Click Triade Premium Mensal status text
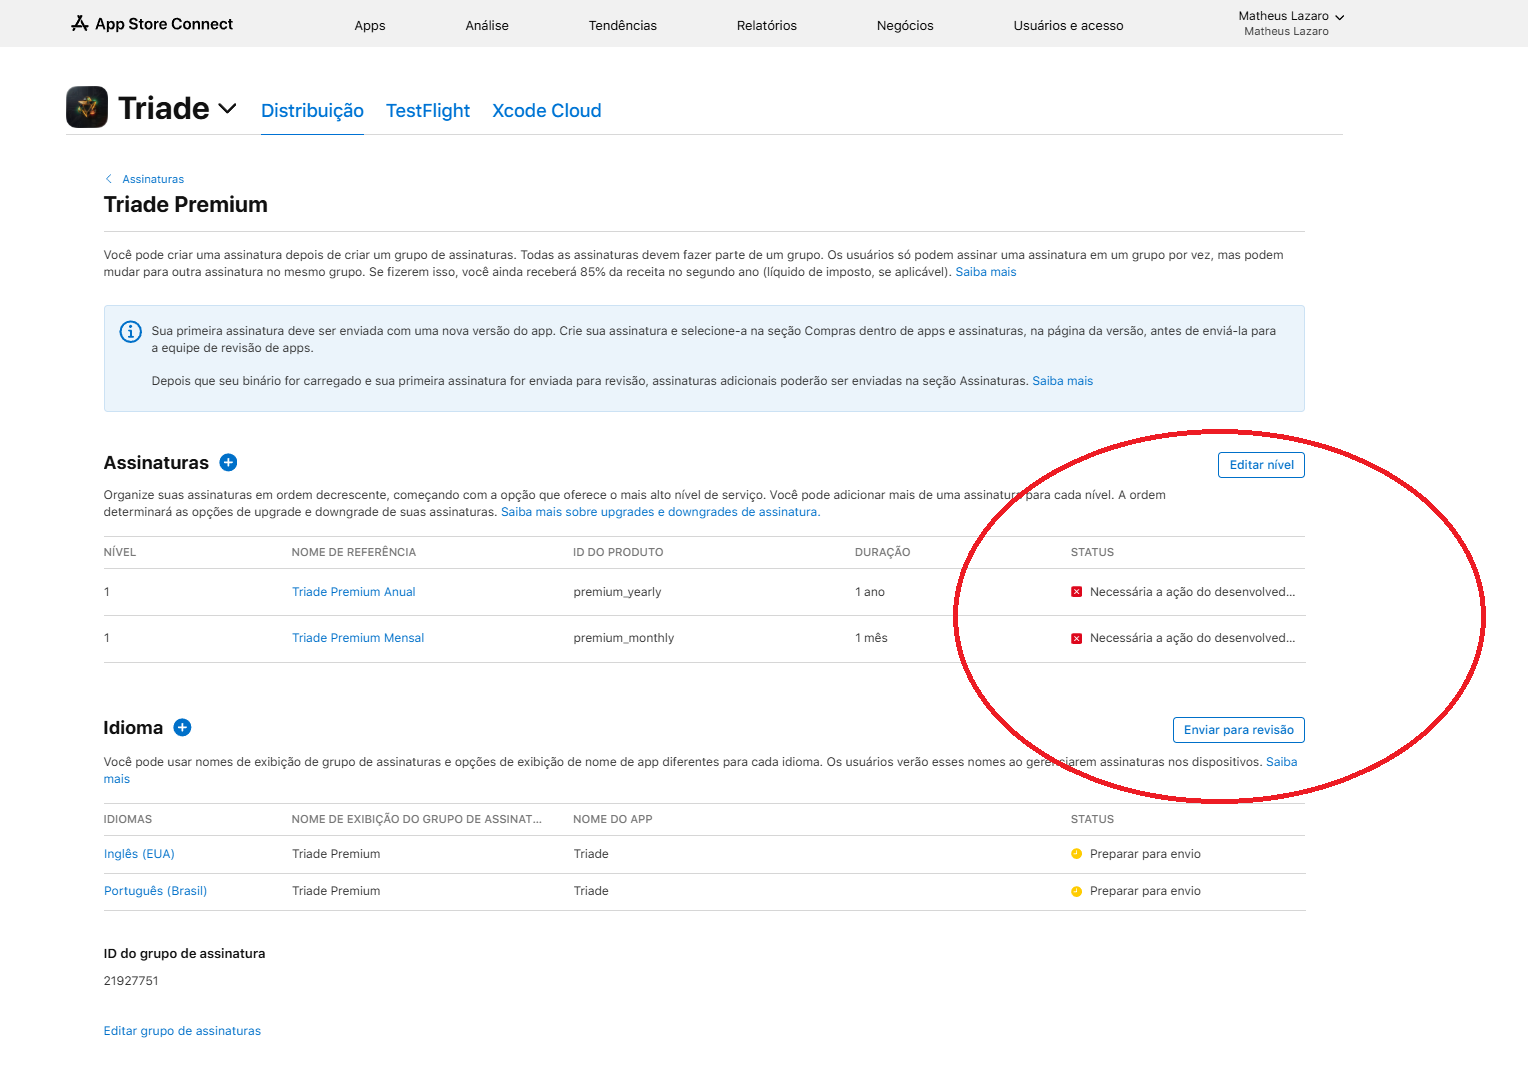The height and width of the screenshot is (1072, 1528). coord(1192,638)
